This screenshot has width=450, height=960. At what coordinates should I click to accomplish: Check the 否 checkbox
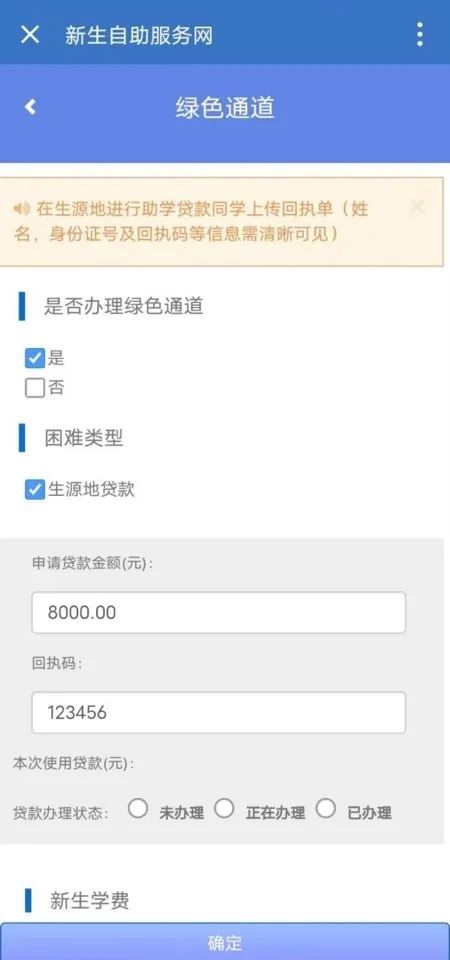click(x=35, y=388)
